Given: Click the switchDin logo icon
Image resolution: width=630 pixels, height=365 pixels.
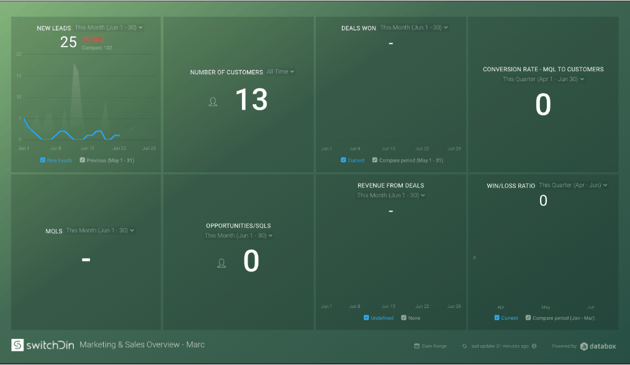Looking at the screenshot, I should click(x=17, y=345).
